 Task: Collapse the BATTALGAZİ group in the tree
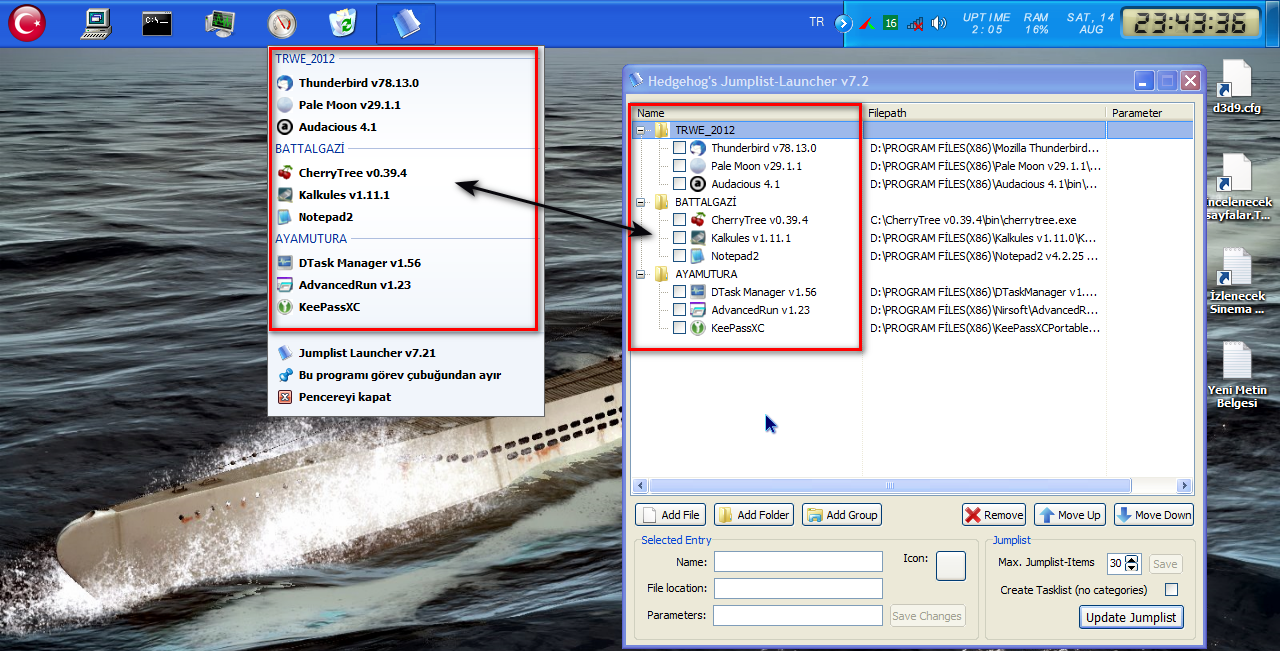[641, 202]
